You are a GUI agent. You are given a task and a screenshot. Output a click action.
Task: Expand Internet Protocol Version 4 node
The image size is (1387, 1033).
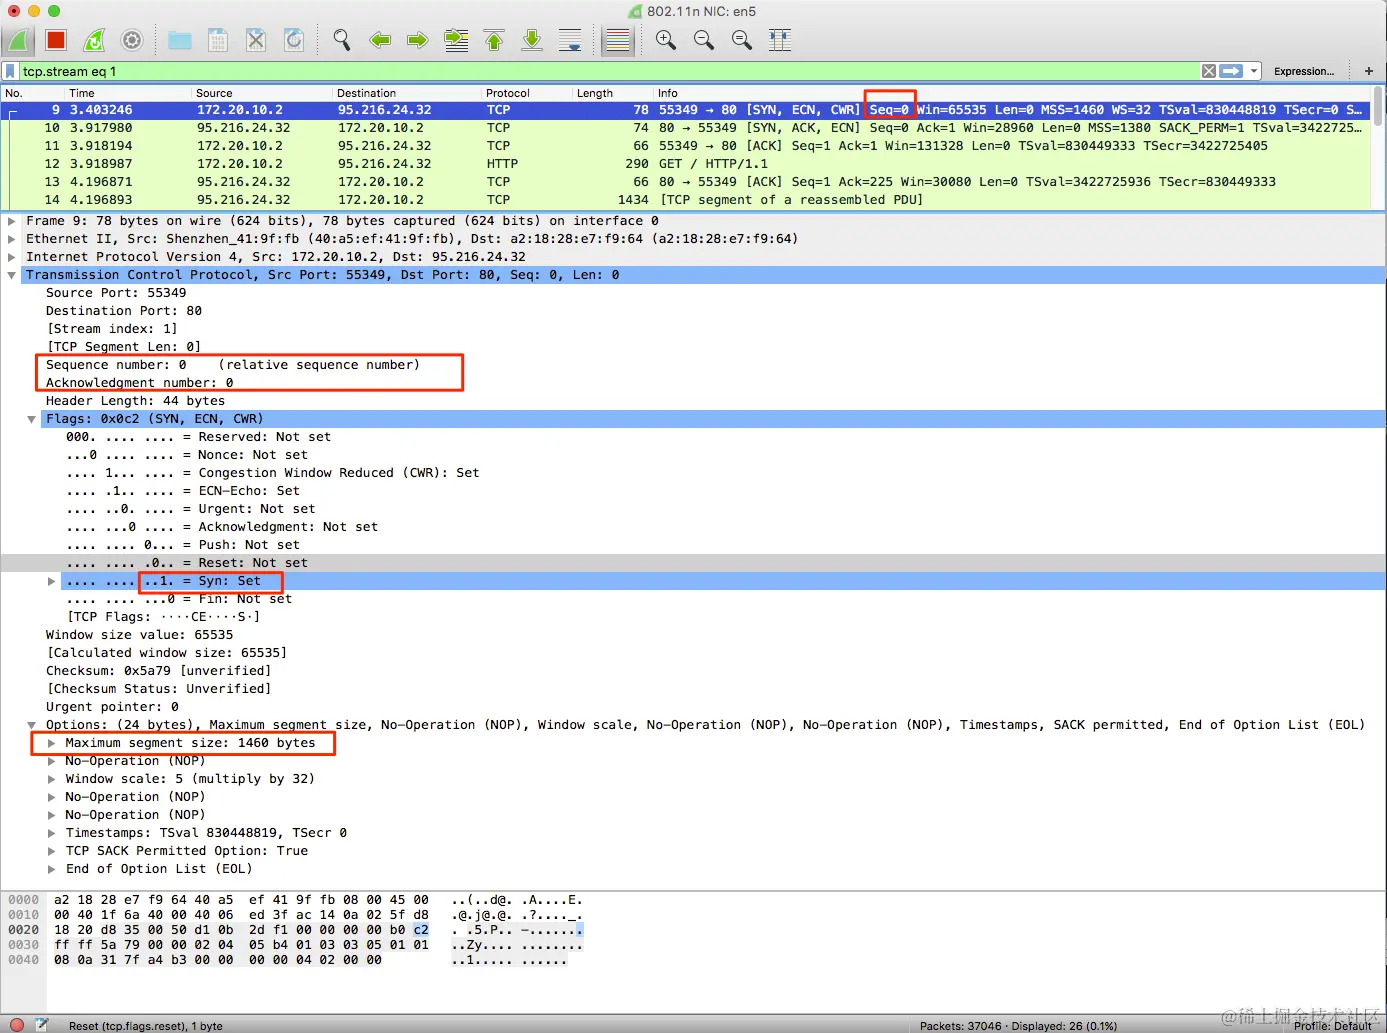point(12,257)
